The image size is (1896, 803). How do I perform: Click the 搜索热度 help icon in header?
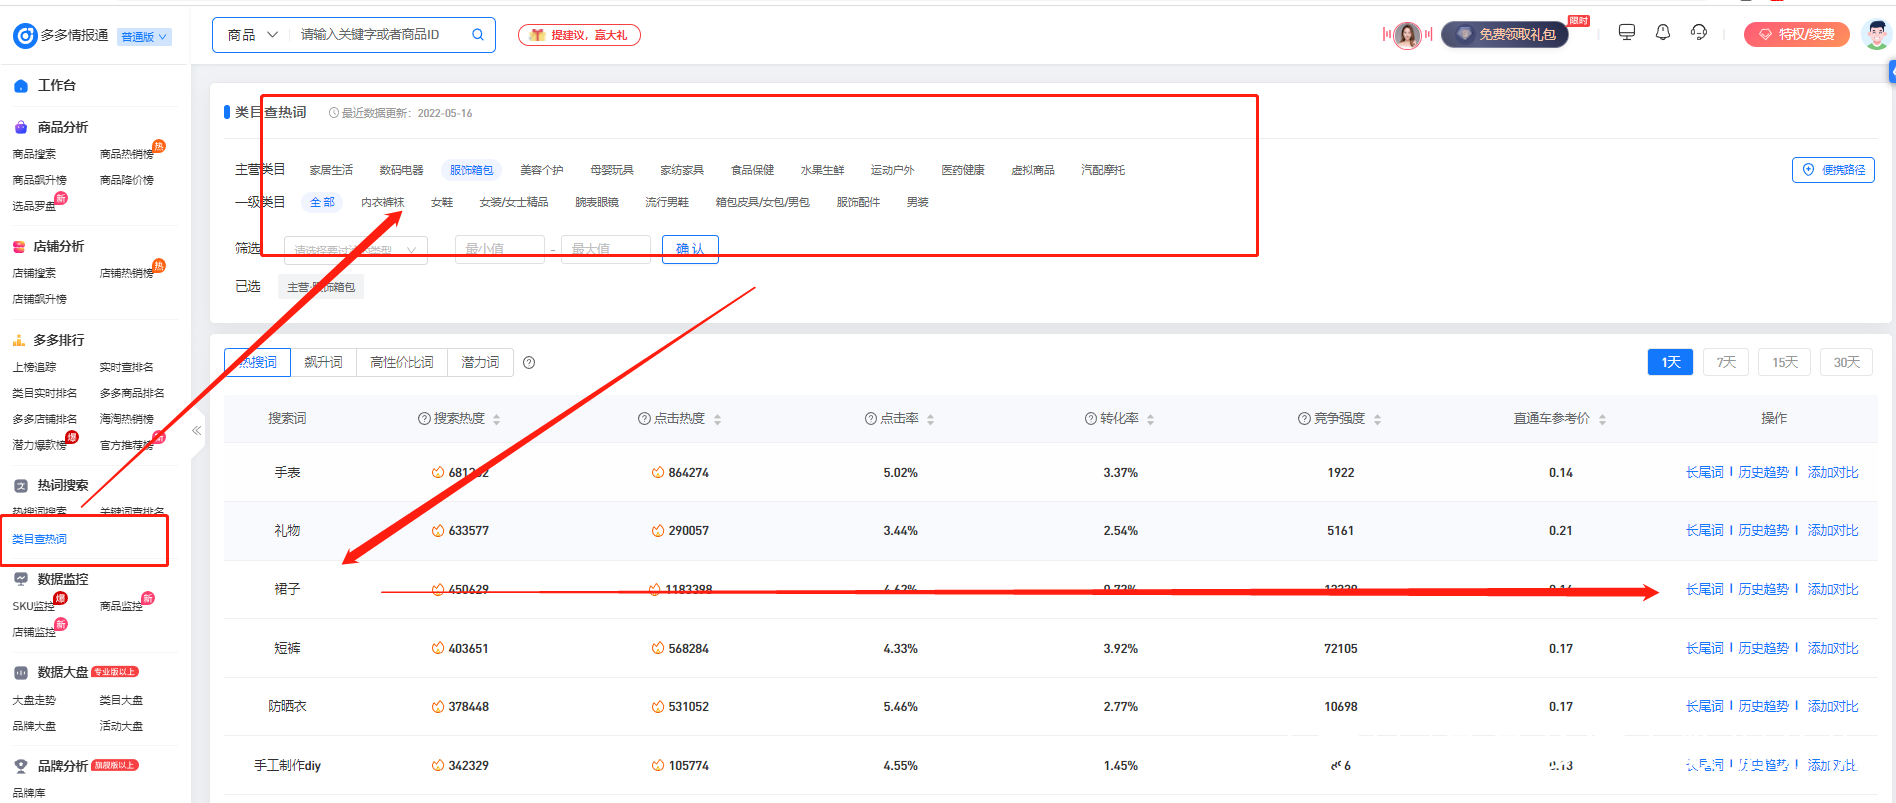424,419
